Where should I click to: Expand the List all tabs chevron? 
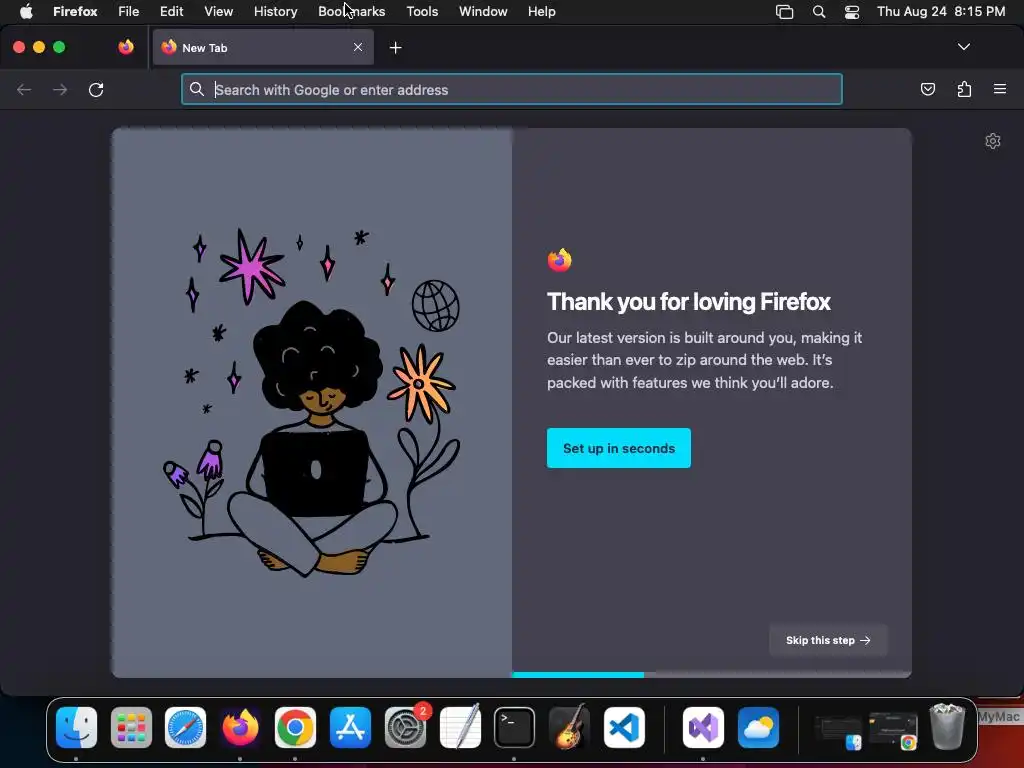963,47
